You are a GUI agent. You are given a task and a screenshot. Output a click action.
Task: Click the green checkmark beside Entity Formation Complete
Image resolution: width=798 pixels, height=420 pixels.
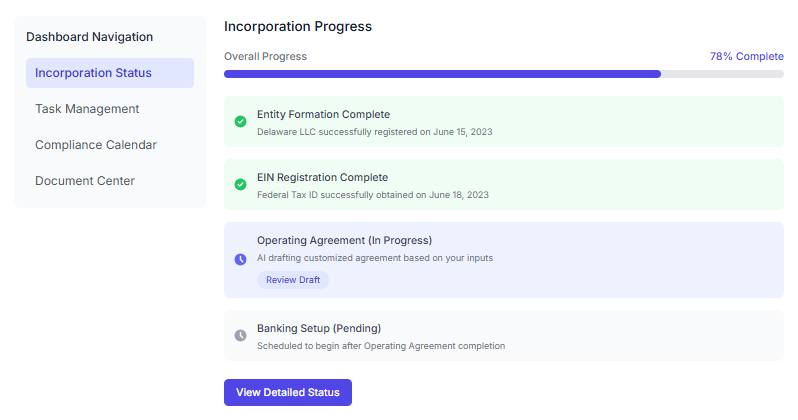click(240, 122)
